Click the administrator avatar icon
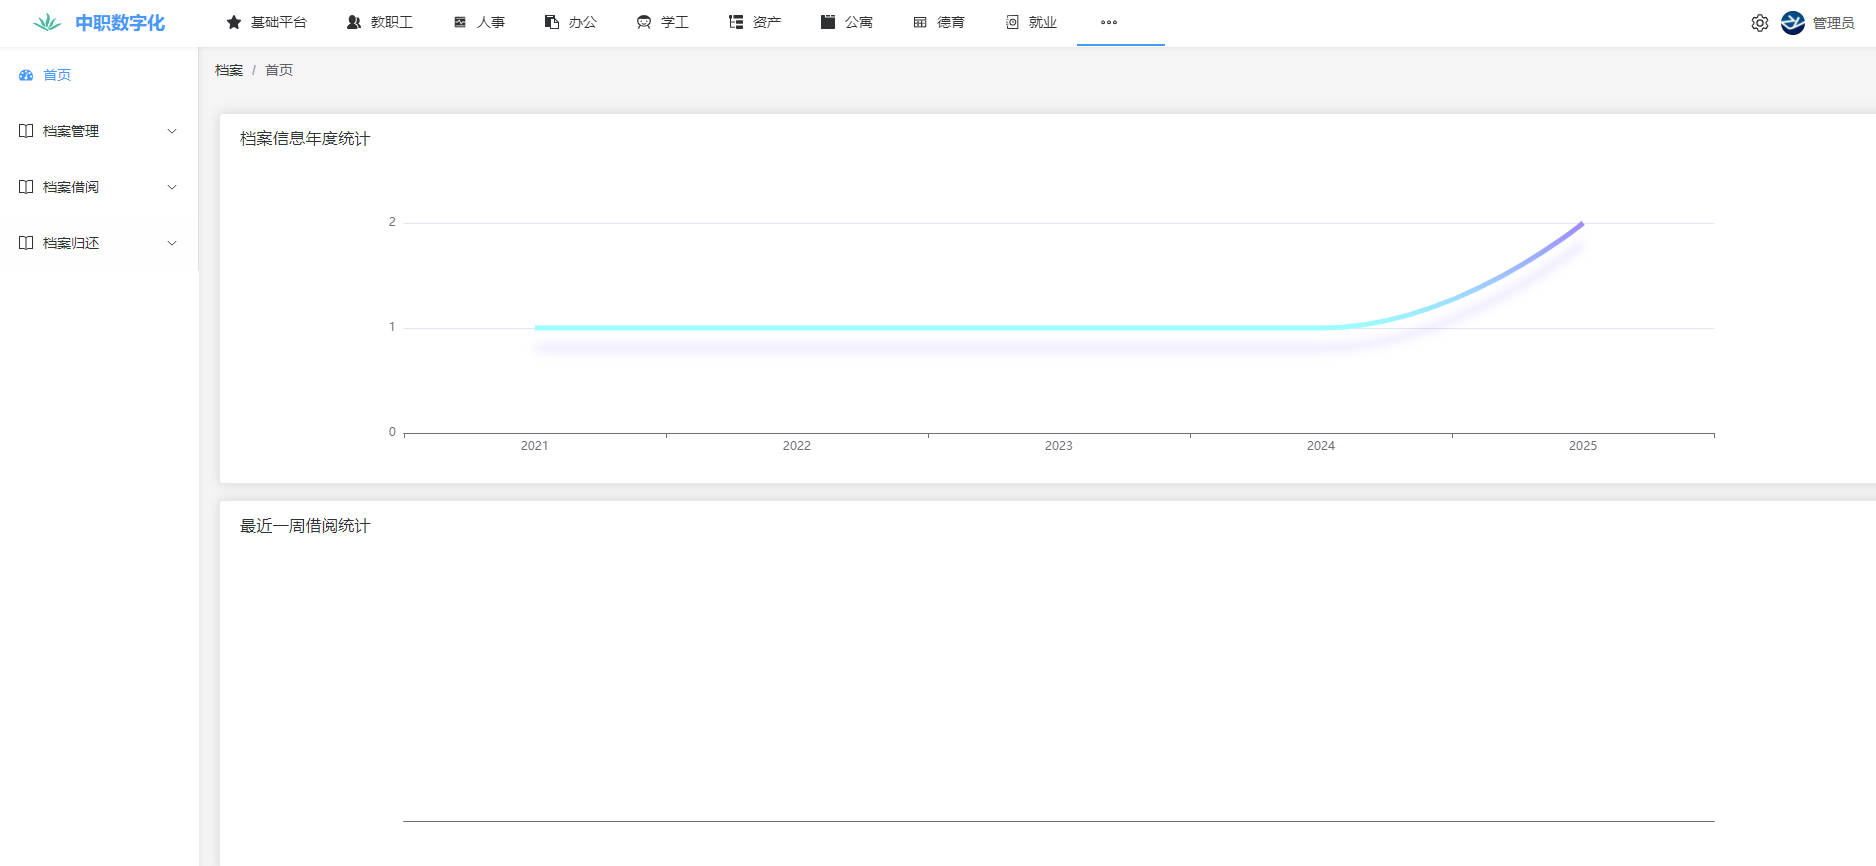Image resolution: width=1876 pixels, height=866 pixels. [1793, 23]
